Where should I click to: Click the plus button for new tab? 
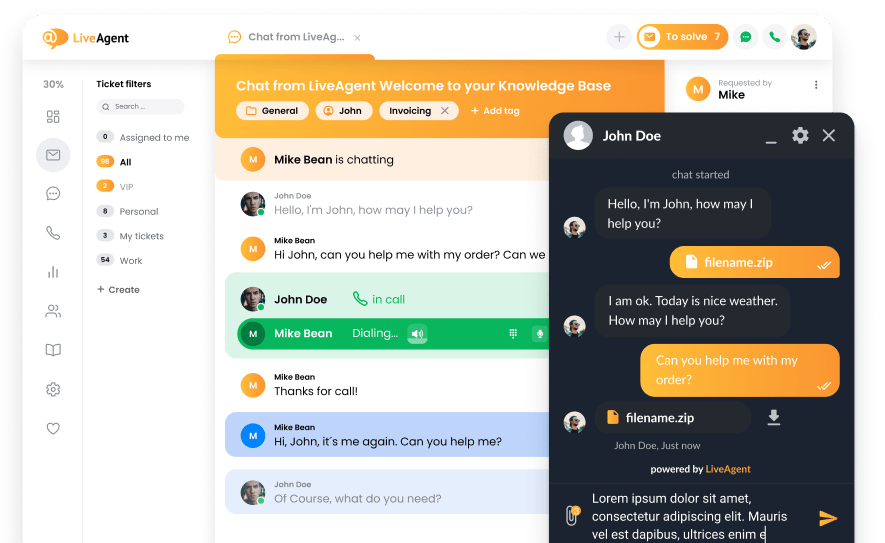(619, 37)
